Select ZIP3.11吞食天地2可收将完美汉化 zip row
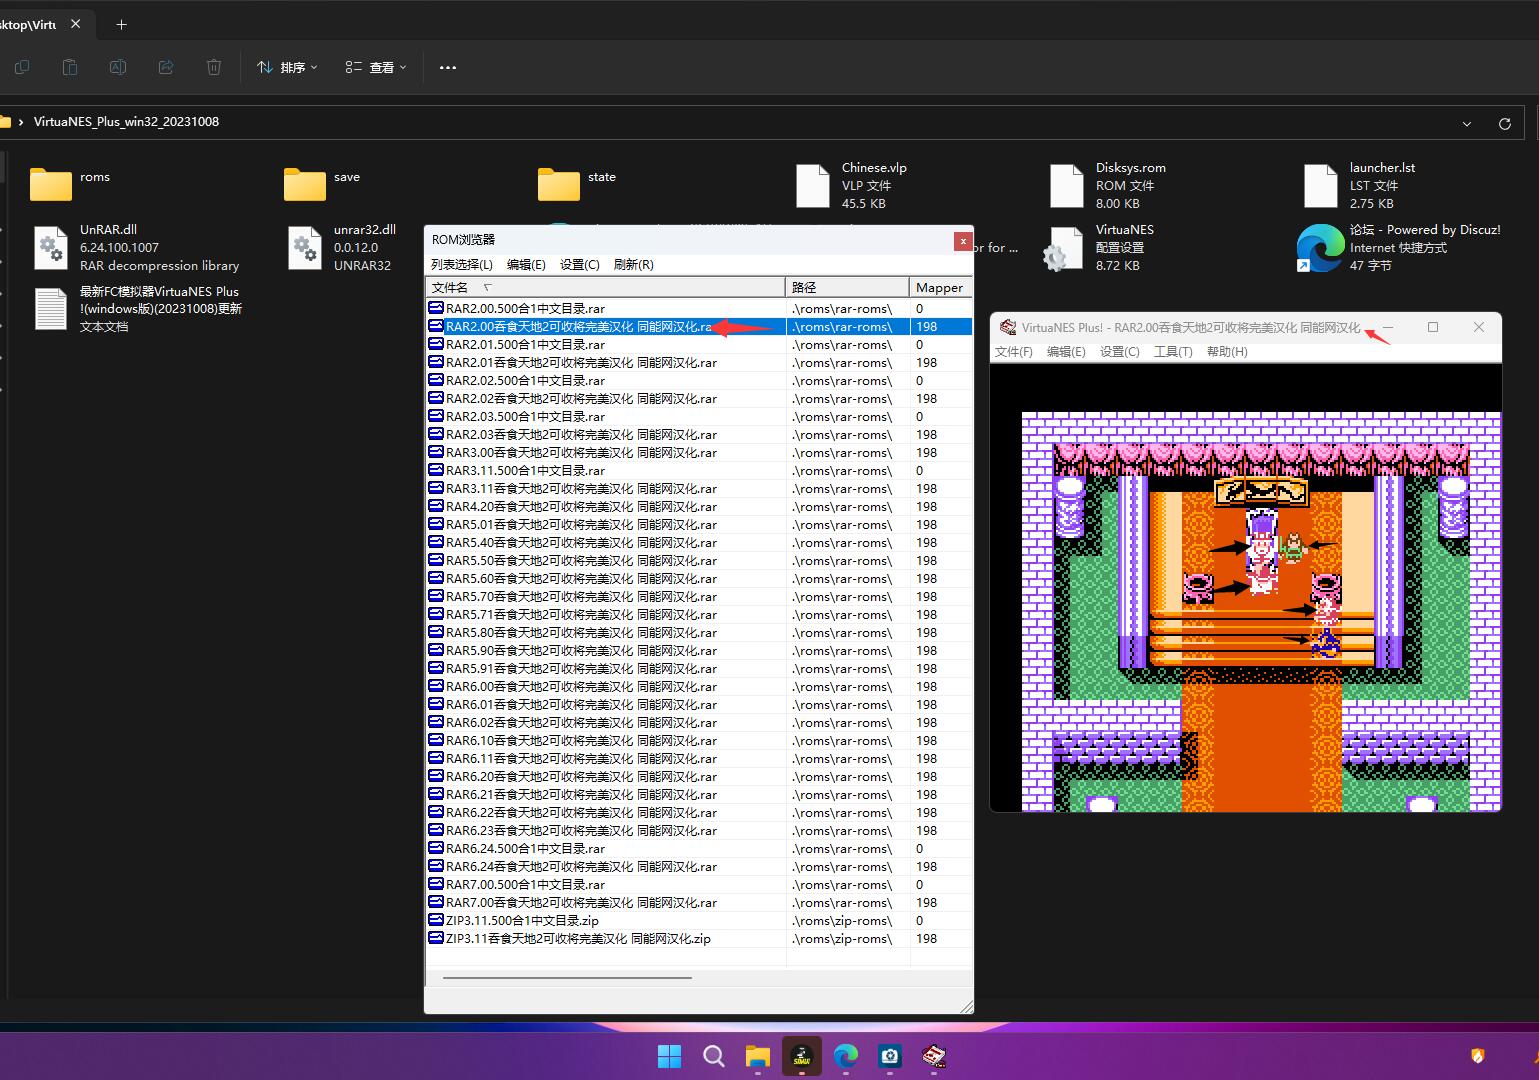This screenshot has width=1539, height=1080. point(699,939)
